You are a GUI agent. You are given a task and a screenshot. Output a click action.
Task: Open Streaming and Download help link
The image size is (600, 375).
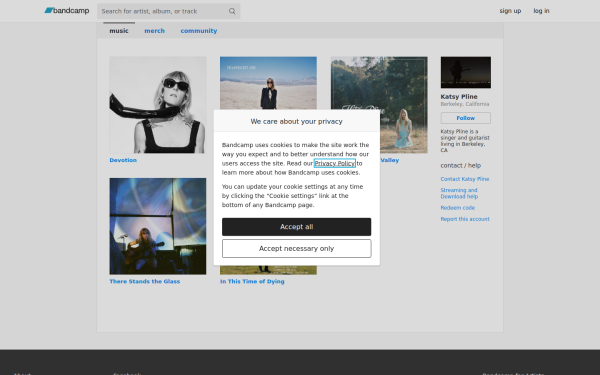(459, 193)
